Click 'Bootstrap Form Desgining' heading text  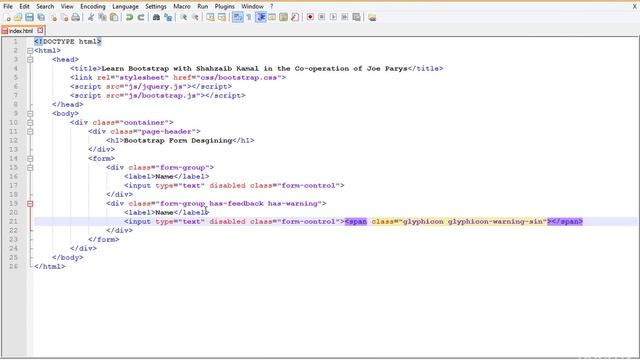tap(178, 140)
